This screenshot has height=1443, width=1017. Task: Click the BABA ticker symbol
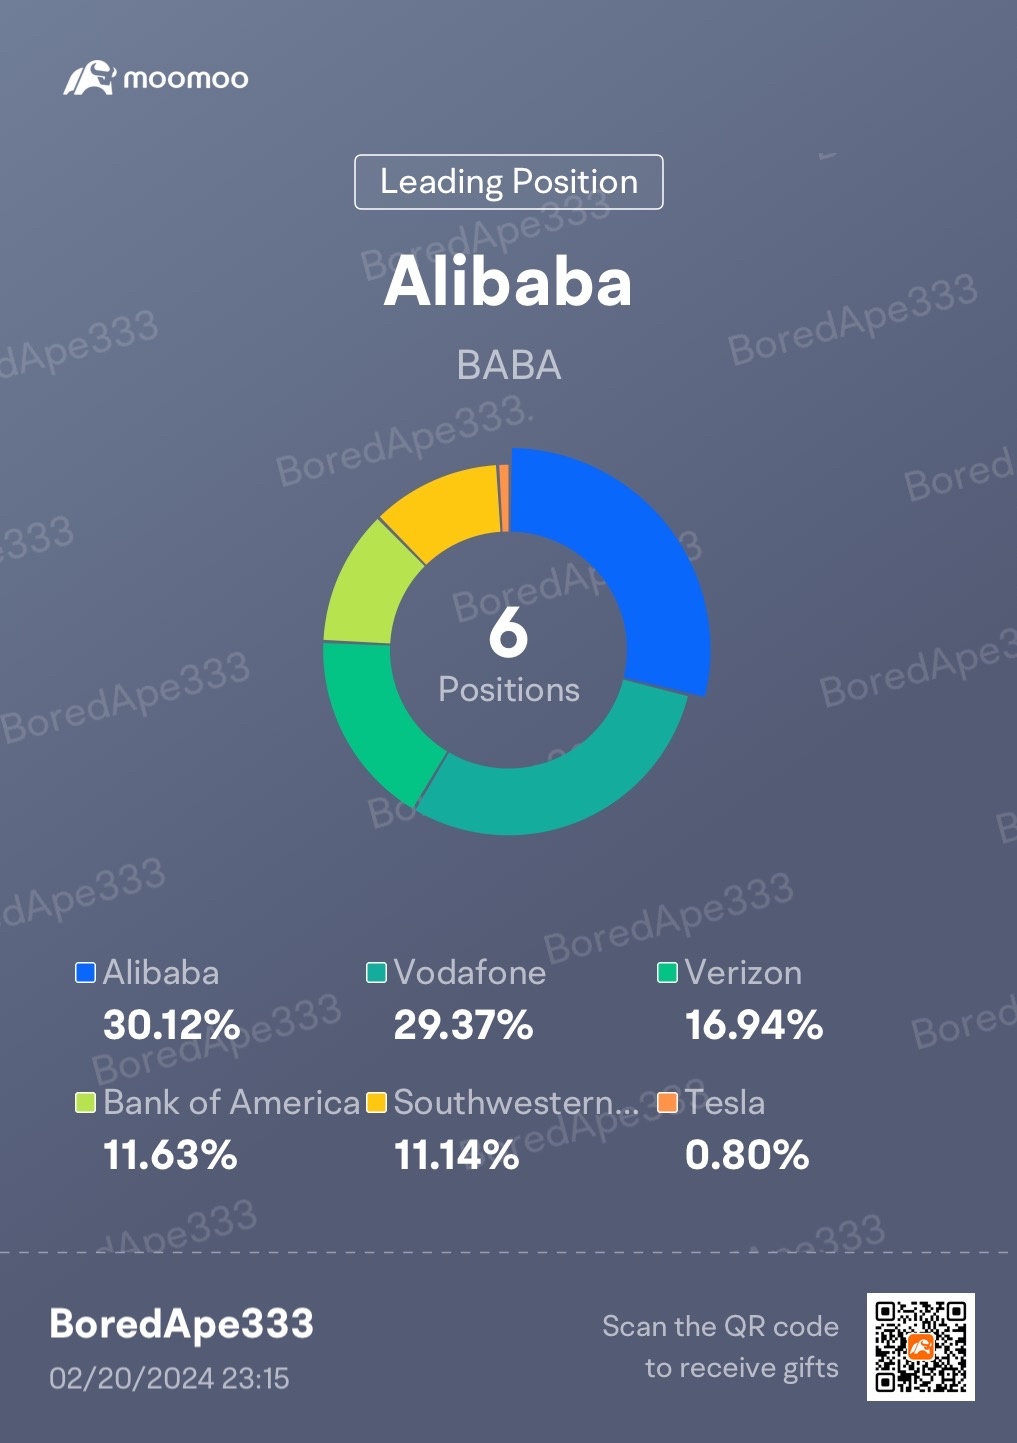point(508,366)
